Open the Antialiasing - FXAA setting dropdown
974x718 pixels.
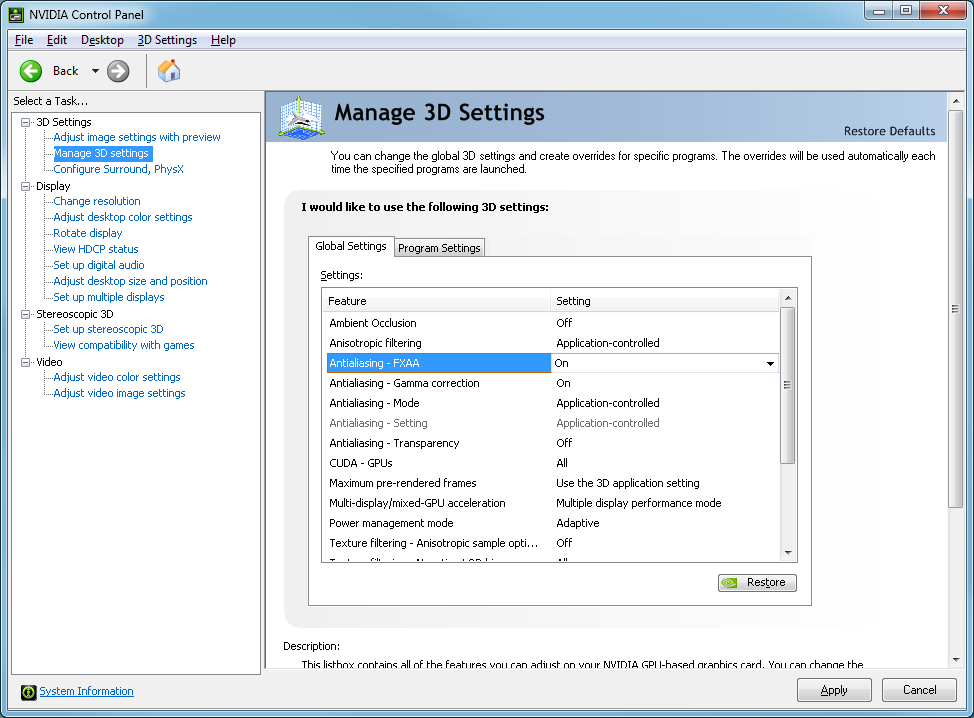coord(770,364)
